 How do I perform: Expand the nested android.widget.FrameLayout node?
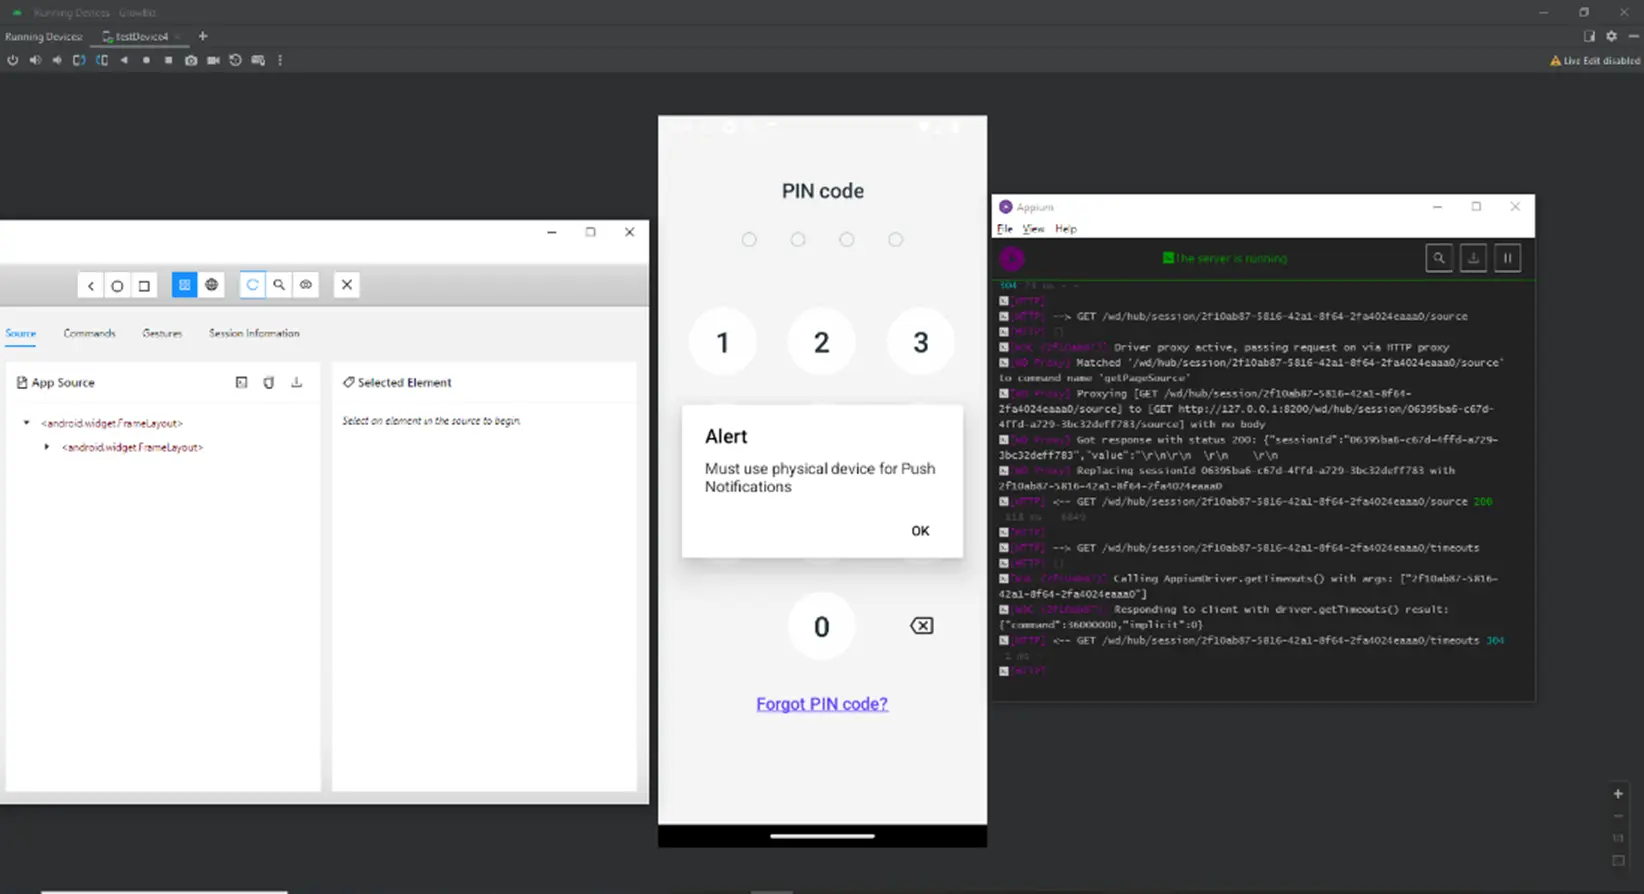point(47,447)
